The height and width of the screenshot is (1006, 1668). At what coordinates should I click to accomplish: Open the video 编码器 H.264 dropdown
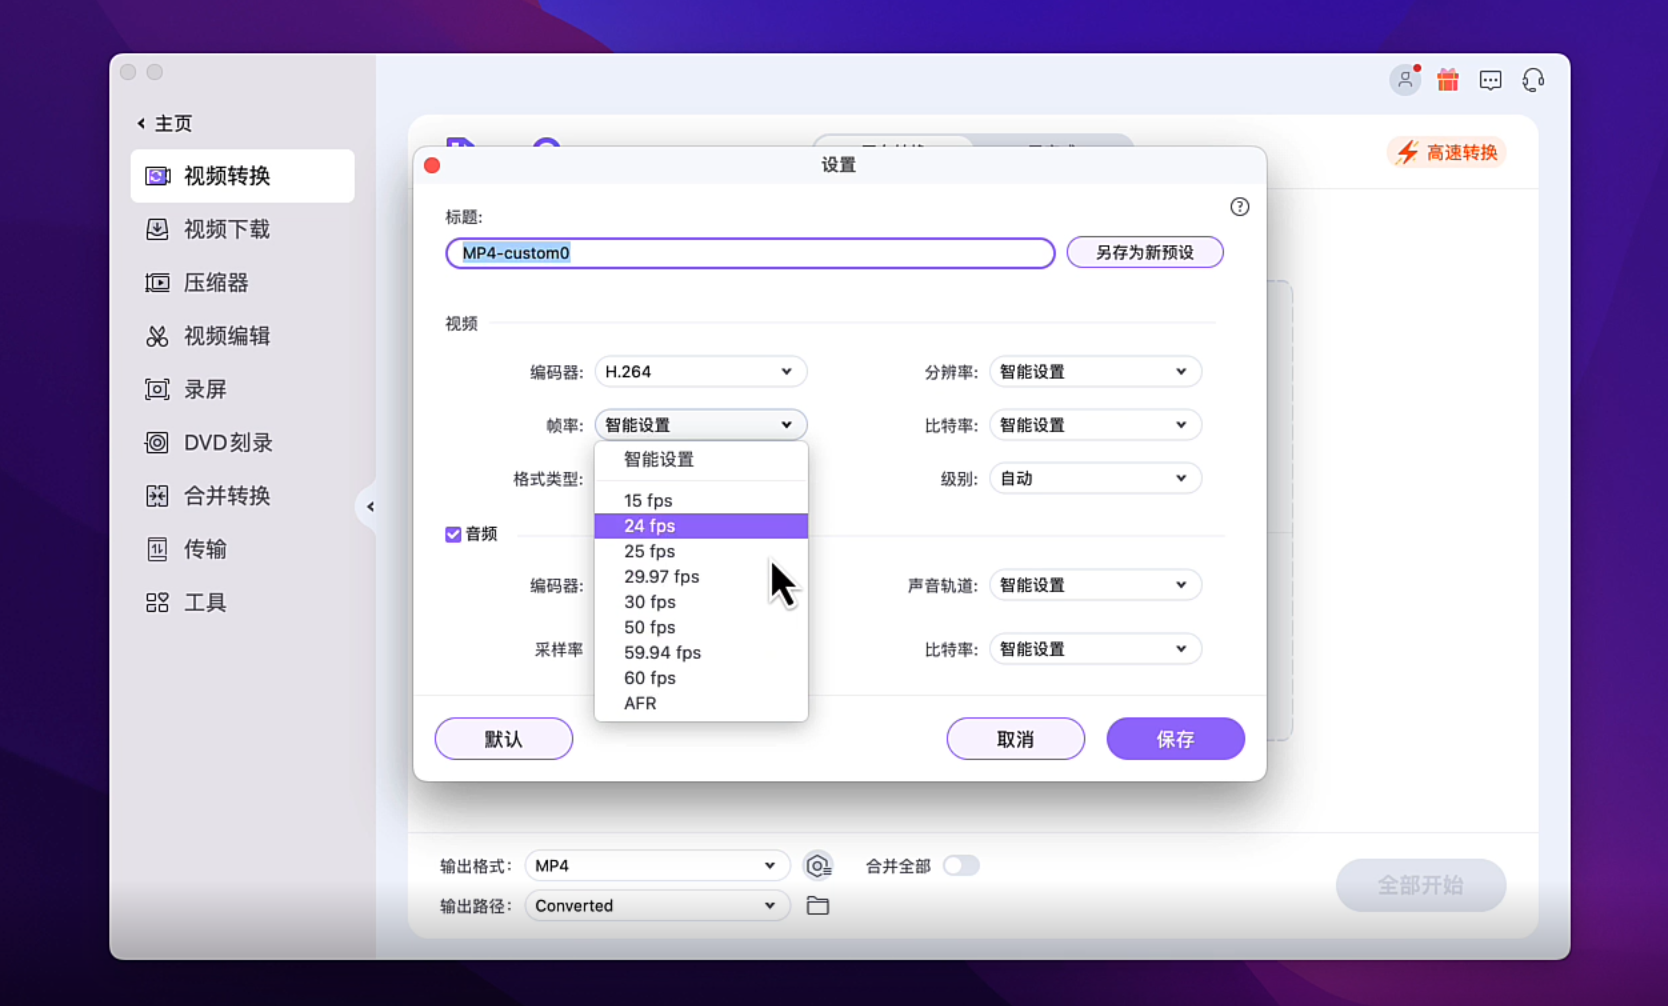(700, 372)
